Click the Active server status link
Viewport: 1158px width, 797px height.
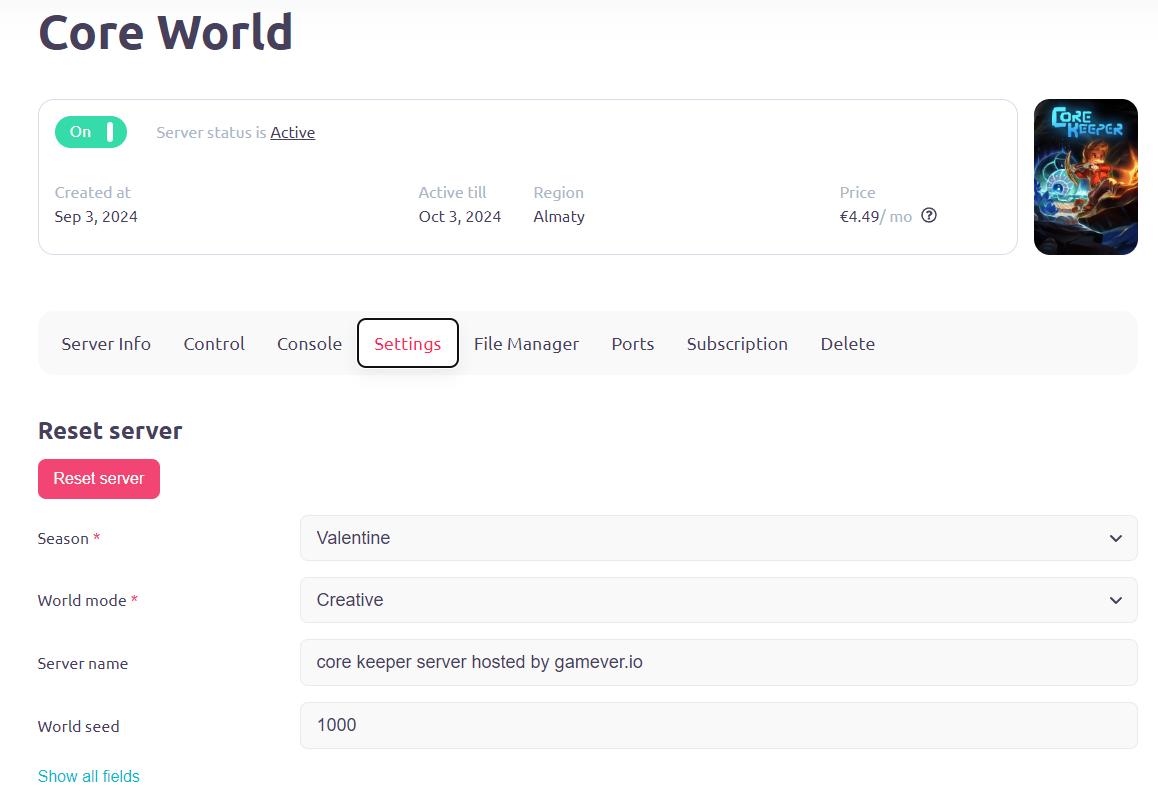coord(292,132)
